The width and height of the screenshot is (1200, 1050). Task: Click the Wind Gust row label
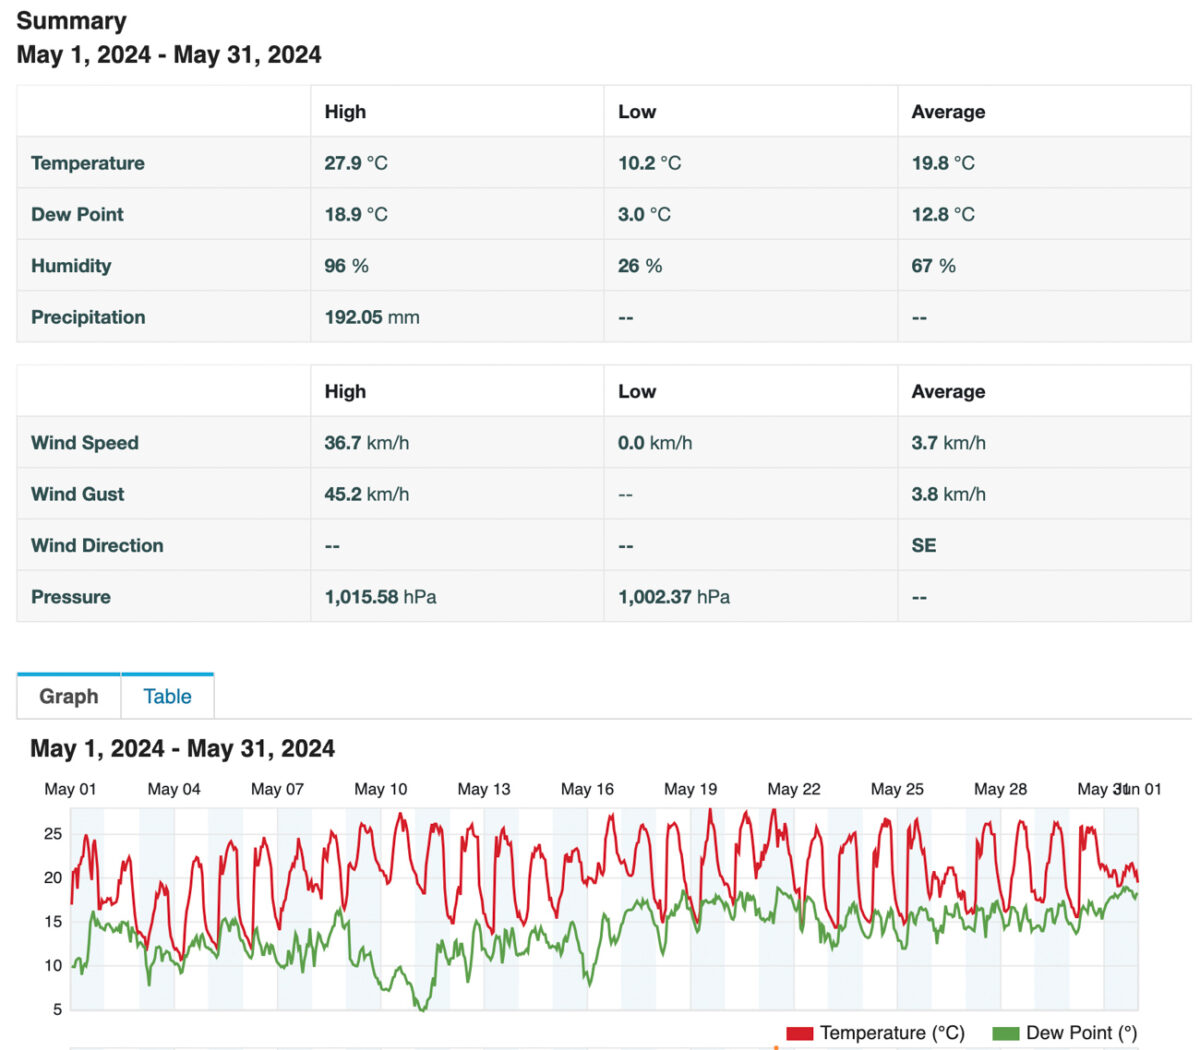[78, 494]
